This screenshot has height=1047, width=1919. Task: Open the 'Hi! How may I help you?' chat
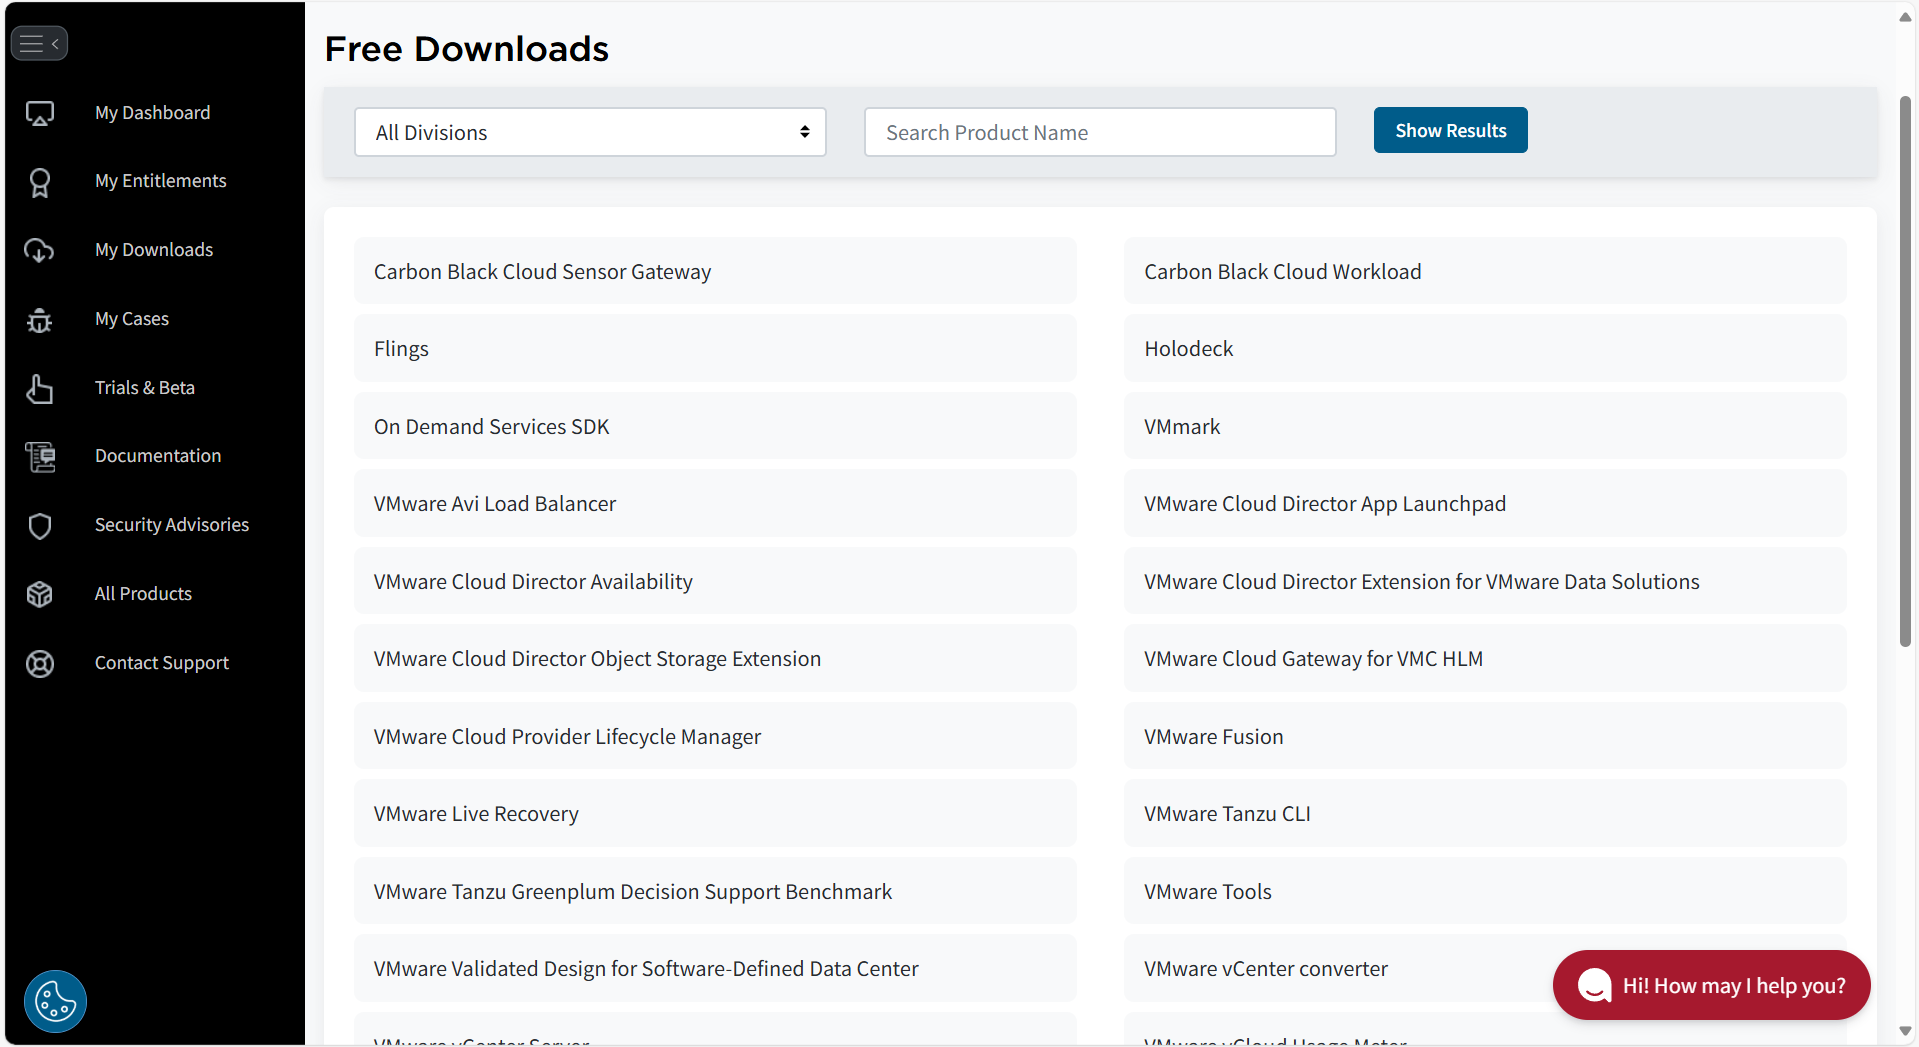[1711, 985]
